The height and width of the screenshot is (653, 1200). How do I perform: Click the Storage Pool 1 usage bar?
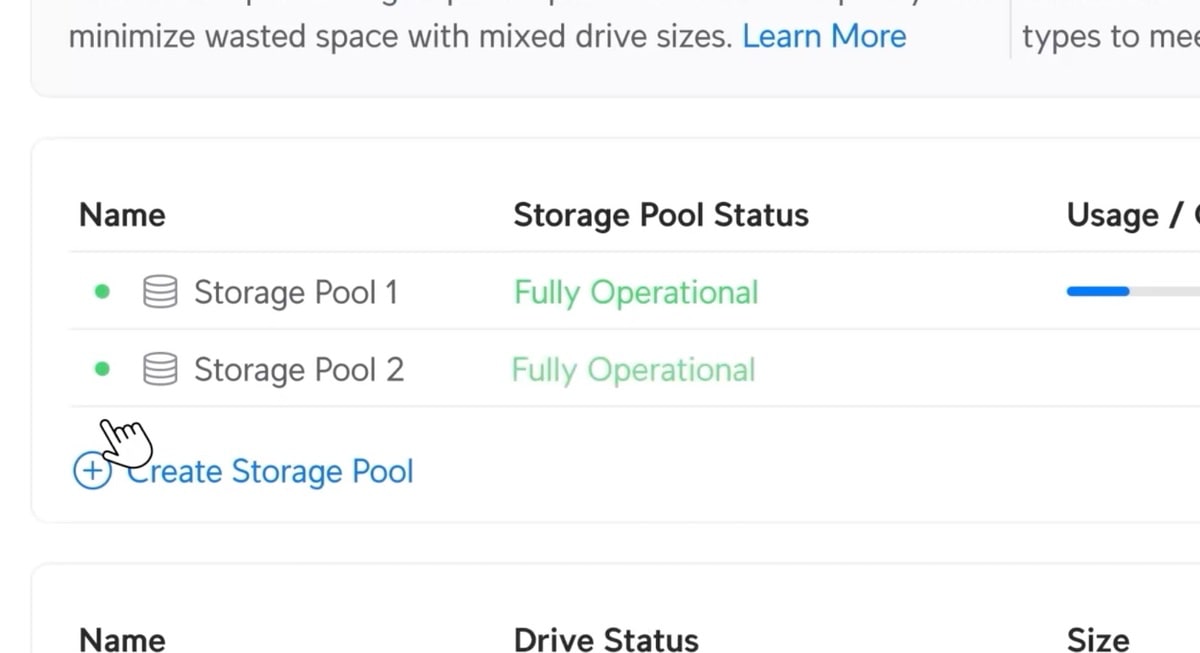point(1130,292)
